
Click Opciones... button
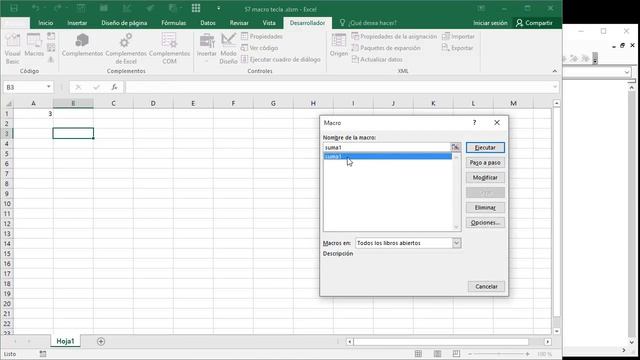pyautogui.click(x=485, y=223)
